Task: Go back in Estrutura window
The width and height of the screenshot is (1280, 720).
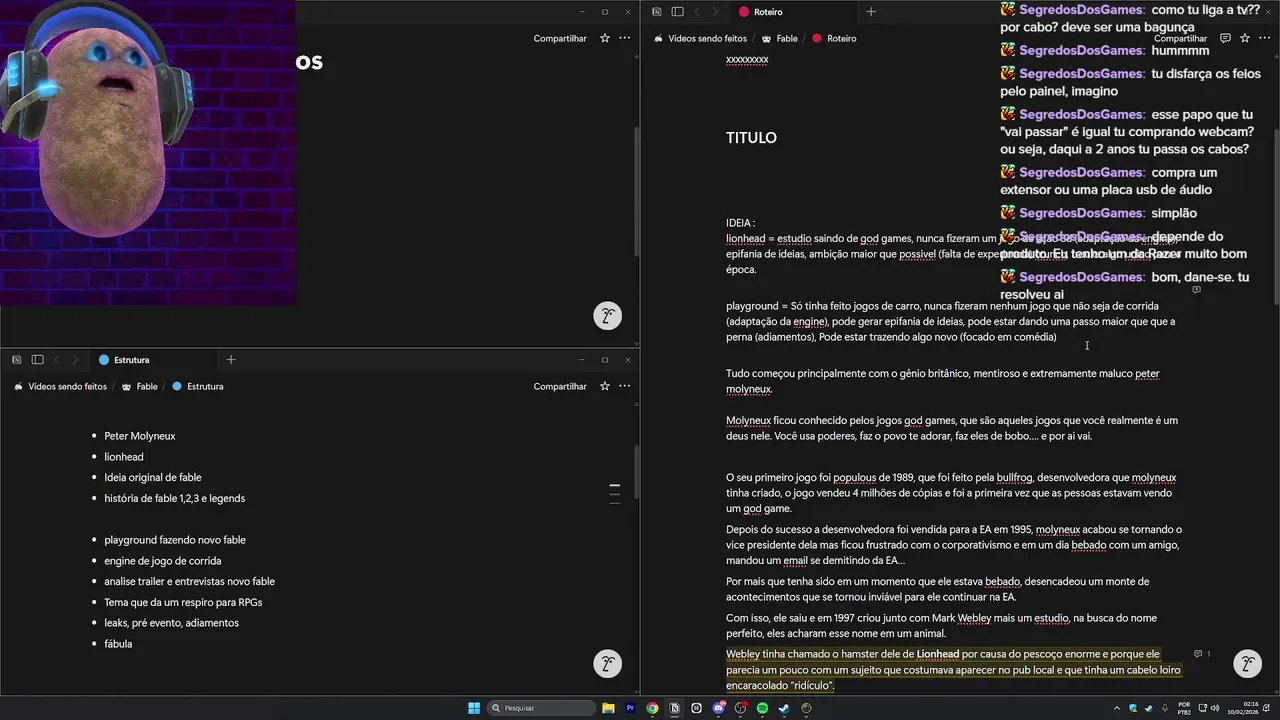Action: [x=56, y=360]
